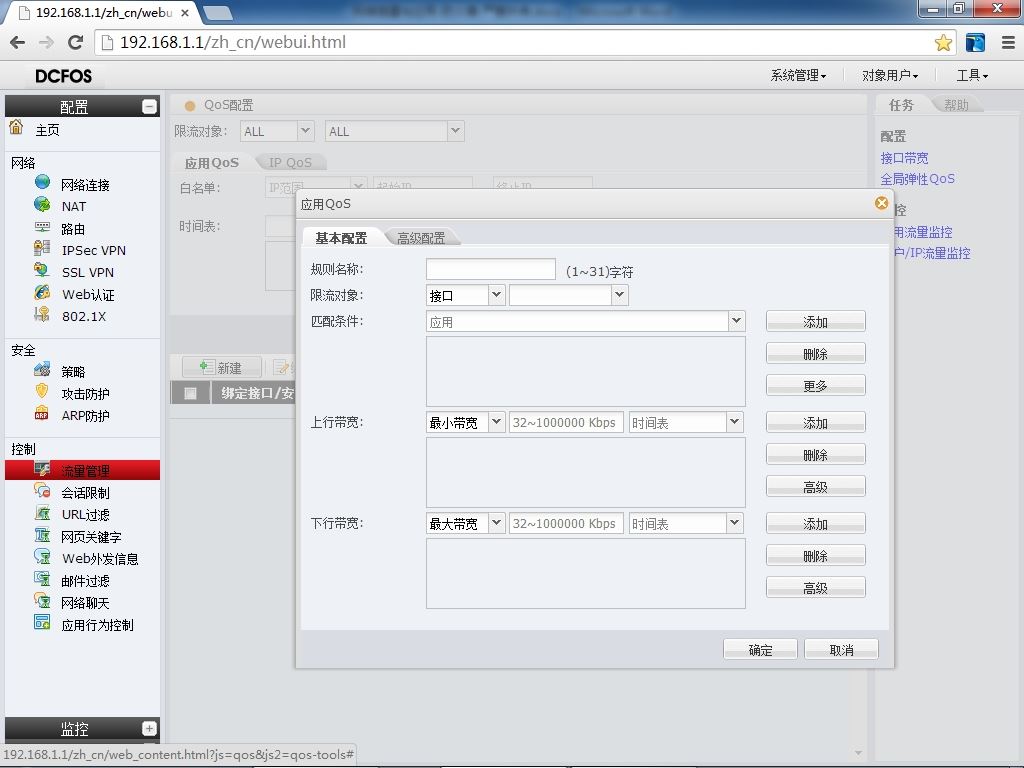Open the Chrome hamburger menu

[x=1008, y=42]
